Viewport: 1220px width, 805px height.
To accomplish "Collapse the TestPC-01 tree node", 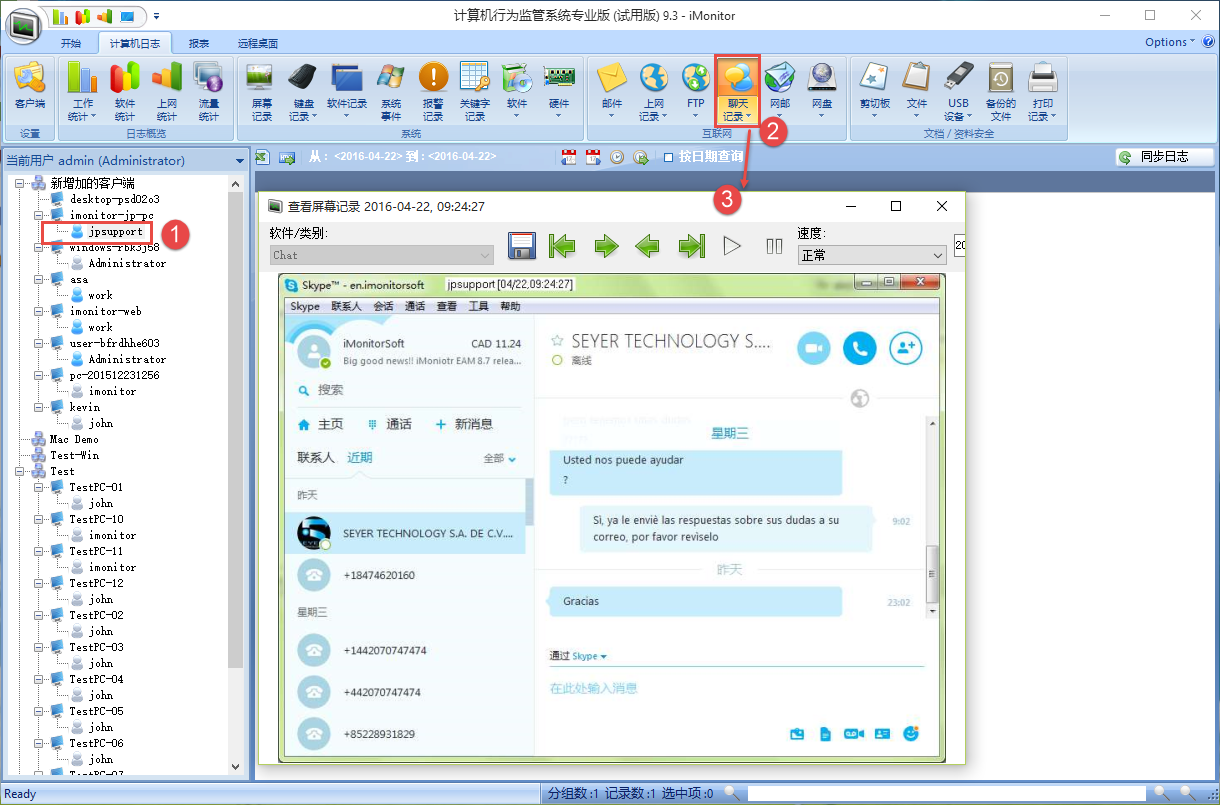I will 40,487.
